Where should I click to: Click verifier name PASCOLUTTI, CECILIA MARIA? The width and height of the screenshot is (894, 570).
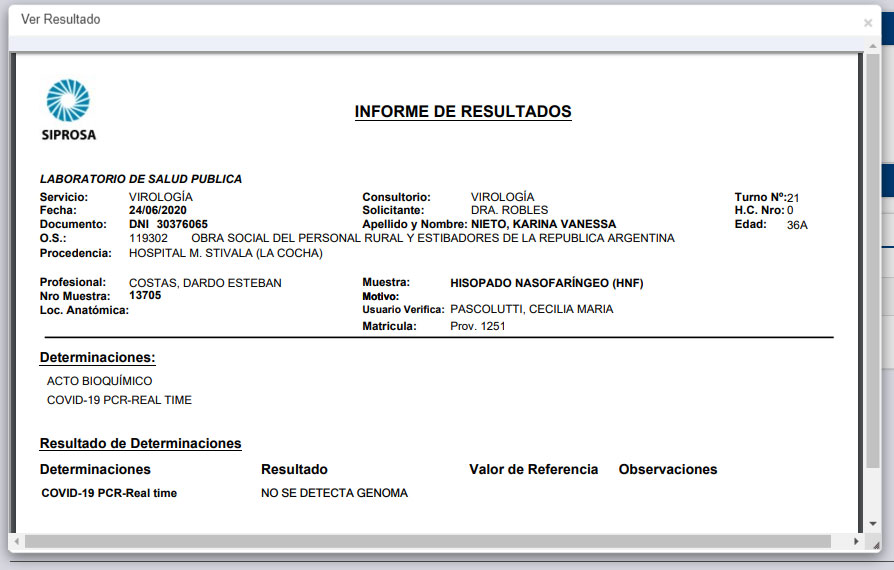[x=532, y=309]
